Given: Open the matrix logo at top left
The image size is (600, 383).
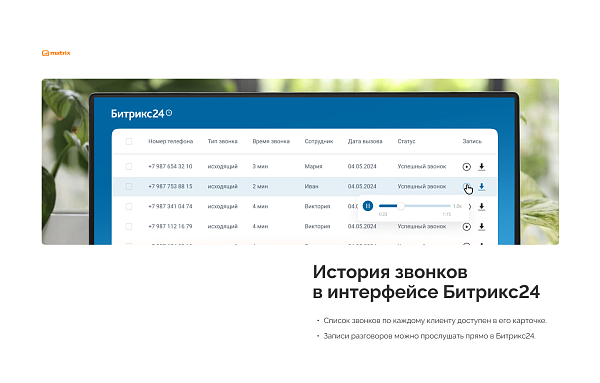Looking at the screenshot, I should click(56, 53).
